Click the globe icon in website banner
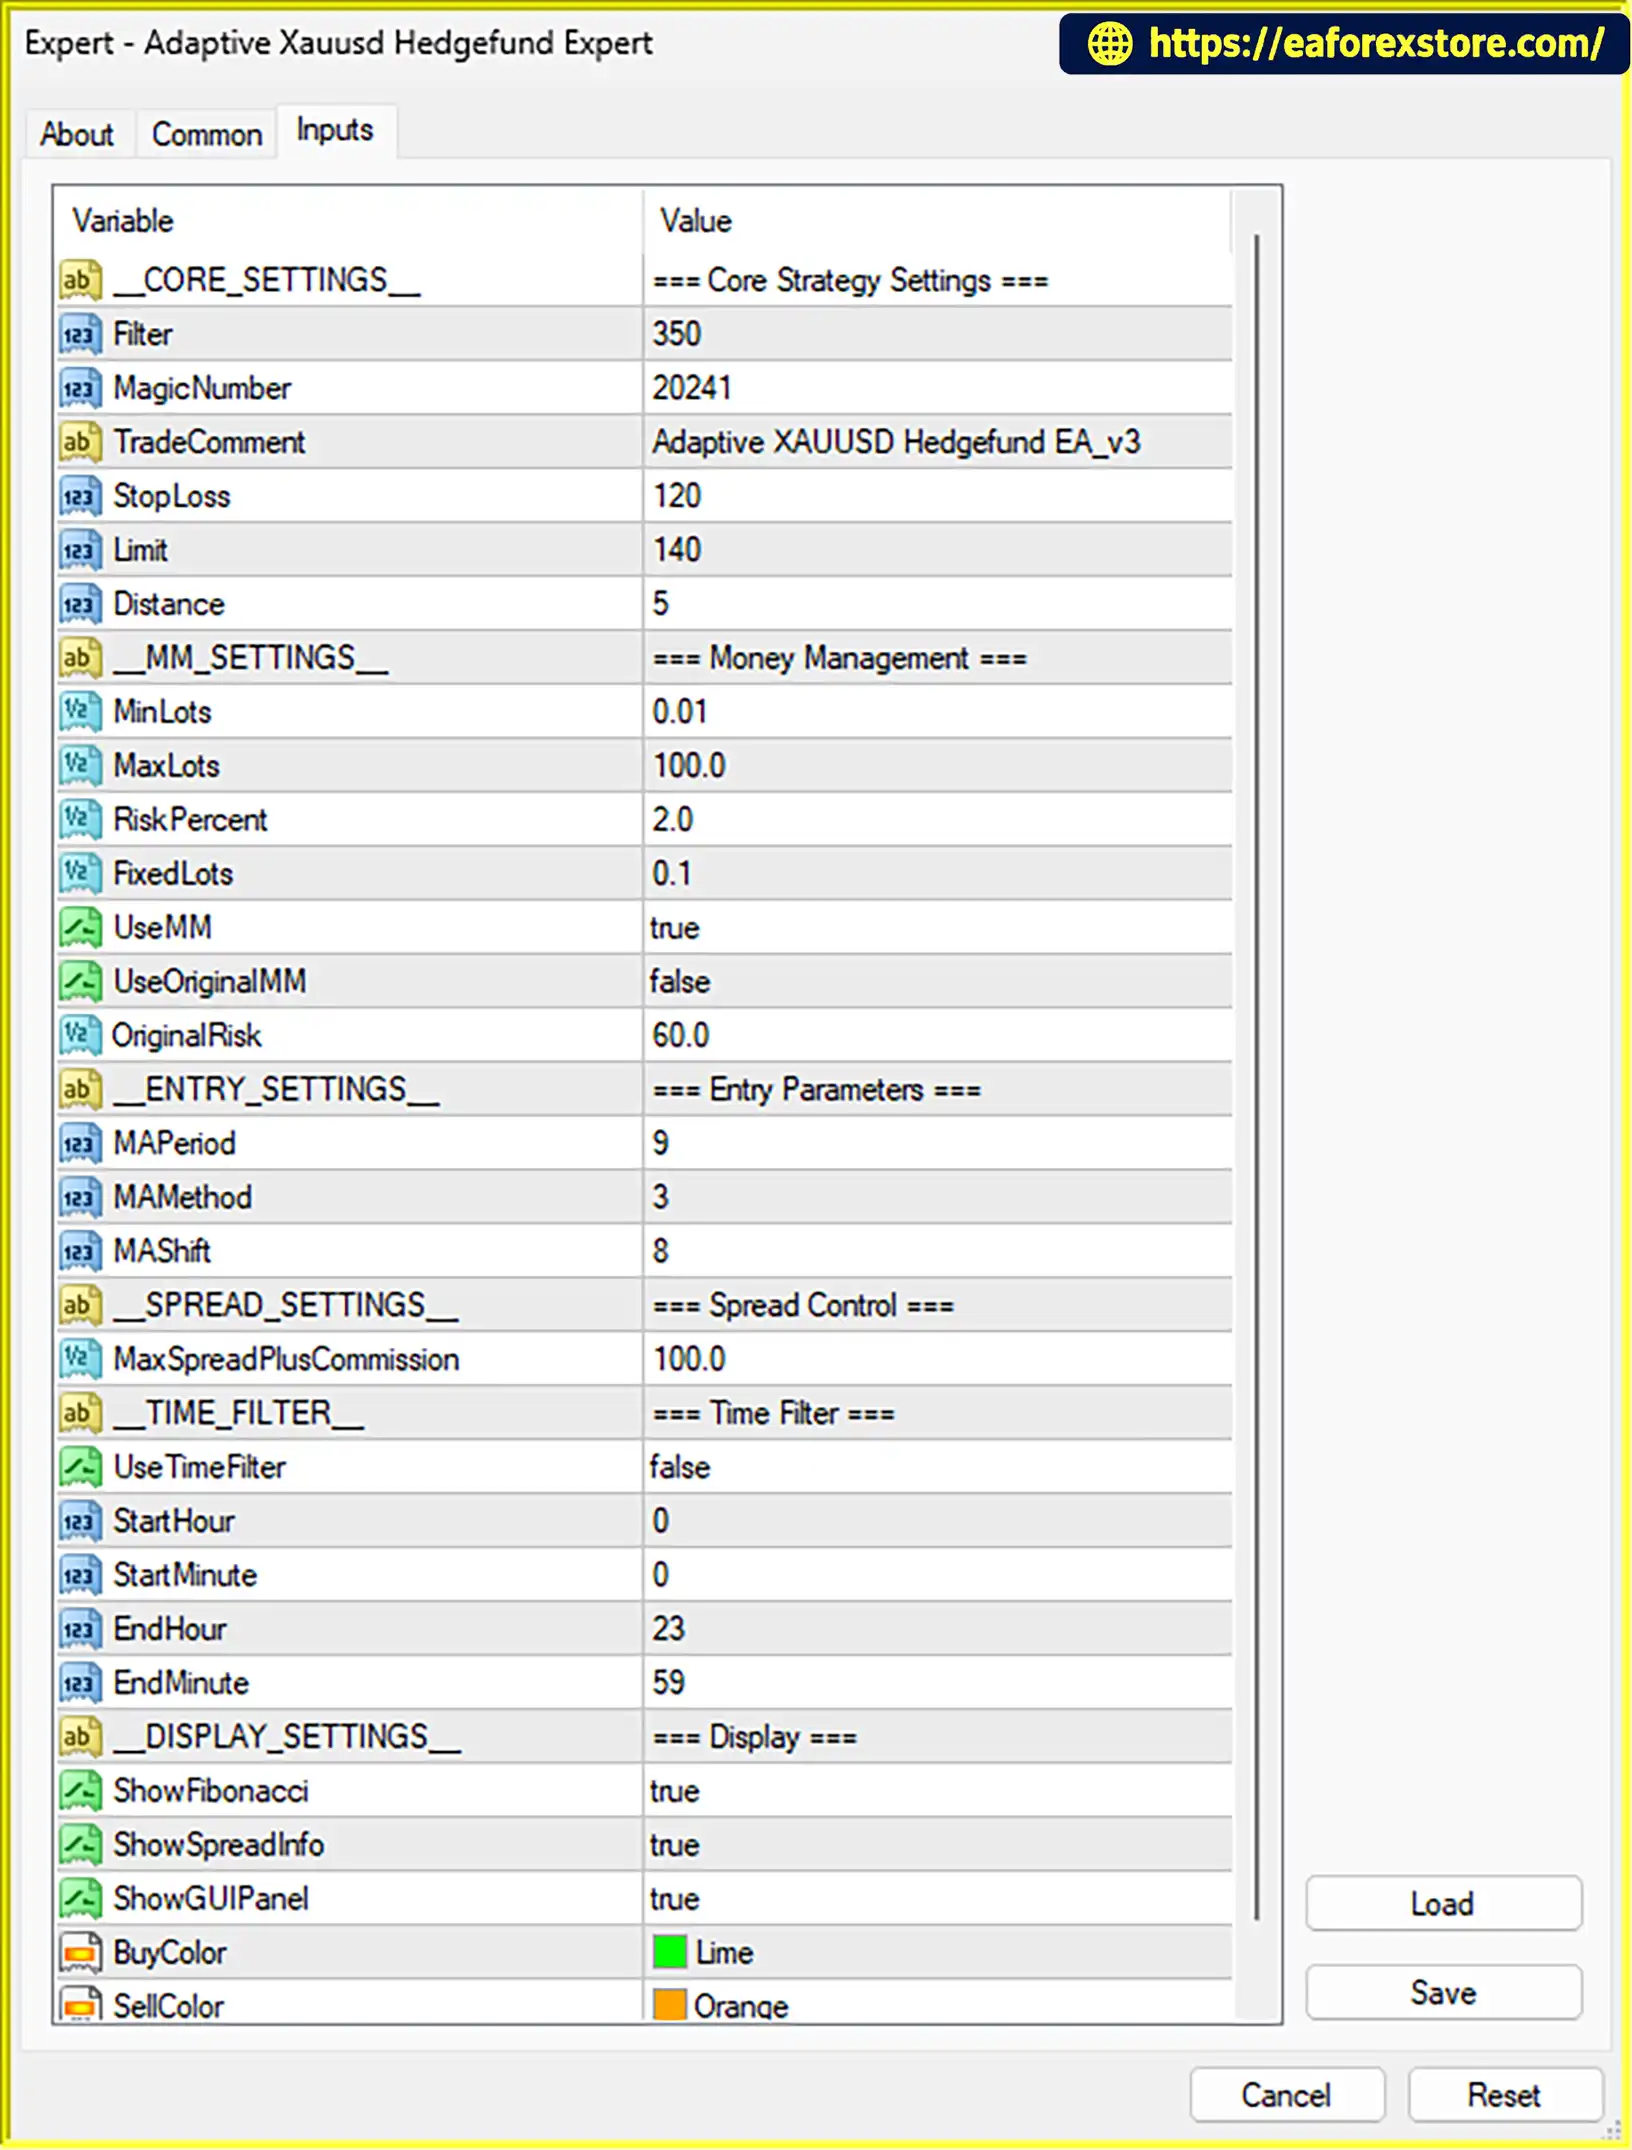The width and height of the screenshot is (1632, 2150). [1110, 43]
